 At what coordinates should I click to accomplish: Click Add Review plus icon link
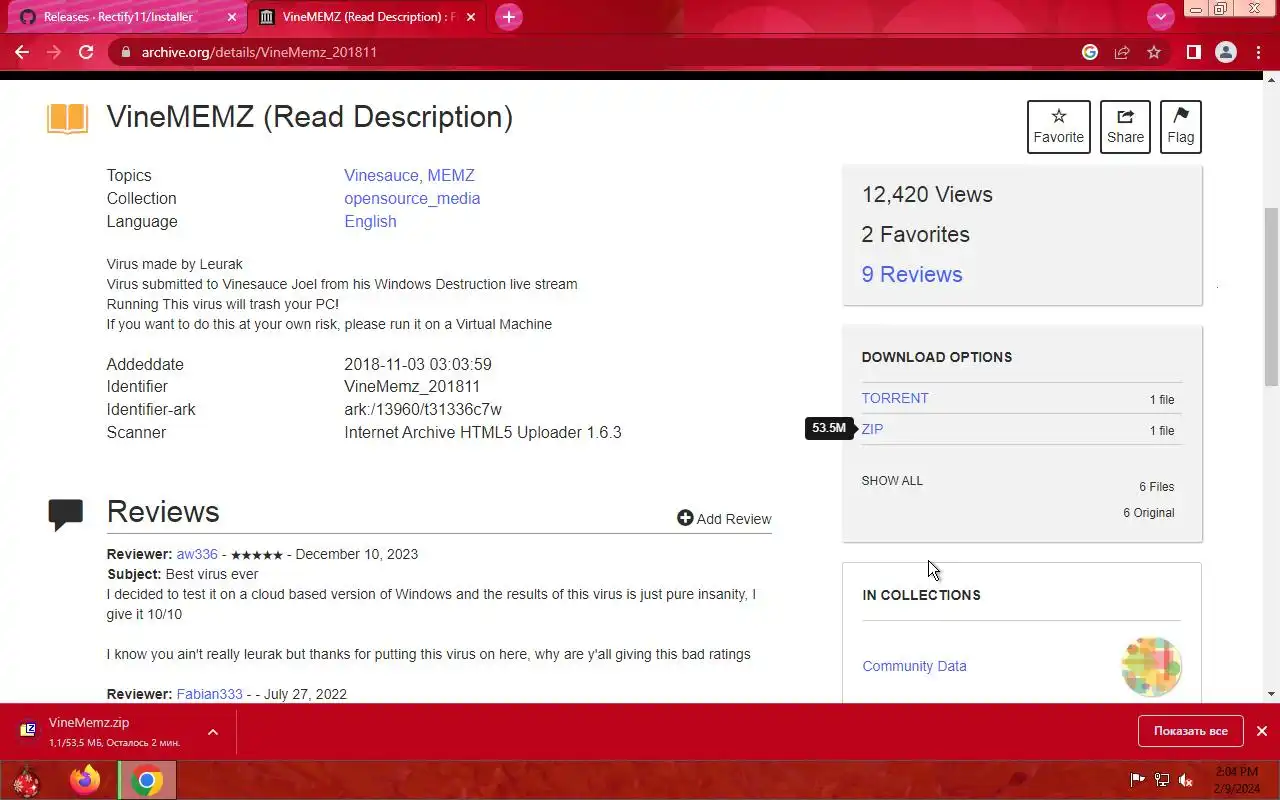[724, 518]
